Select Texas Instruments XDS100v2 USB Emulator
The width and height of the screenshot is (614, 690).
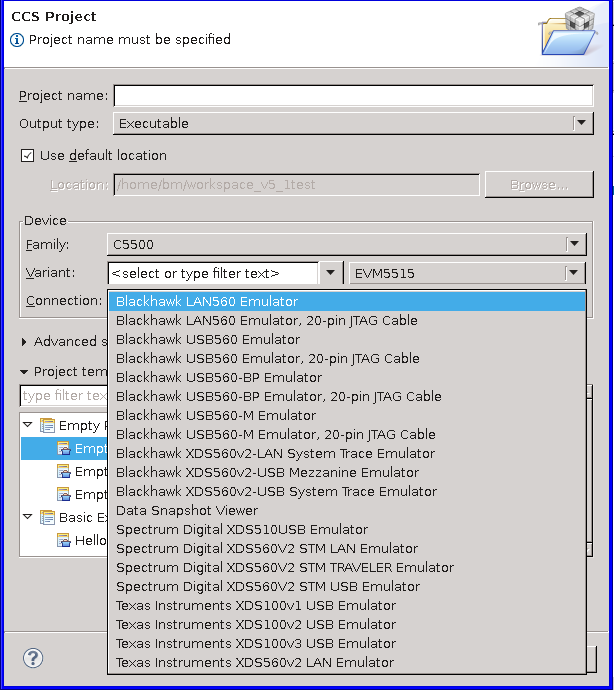click(347, 624)
